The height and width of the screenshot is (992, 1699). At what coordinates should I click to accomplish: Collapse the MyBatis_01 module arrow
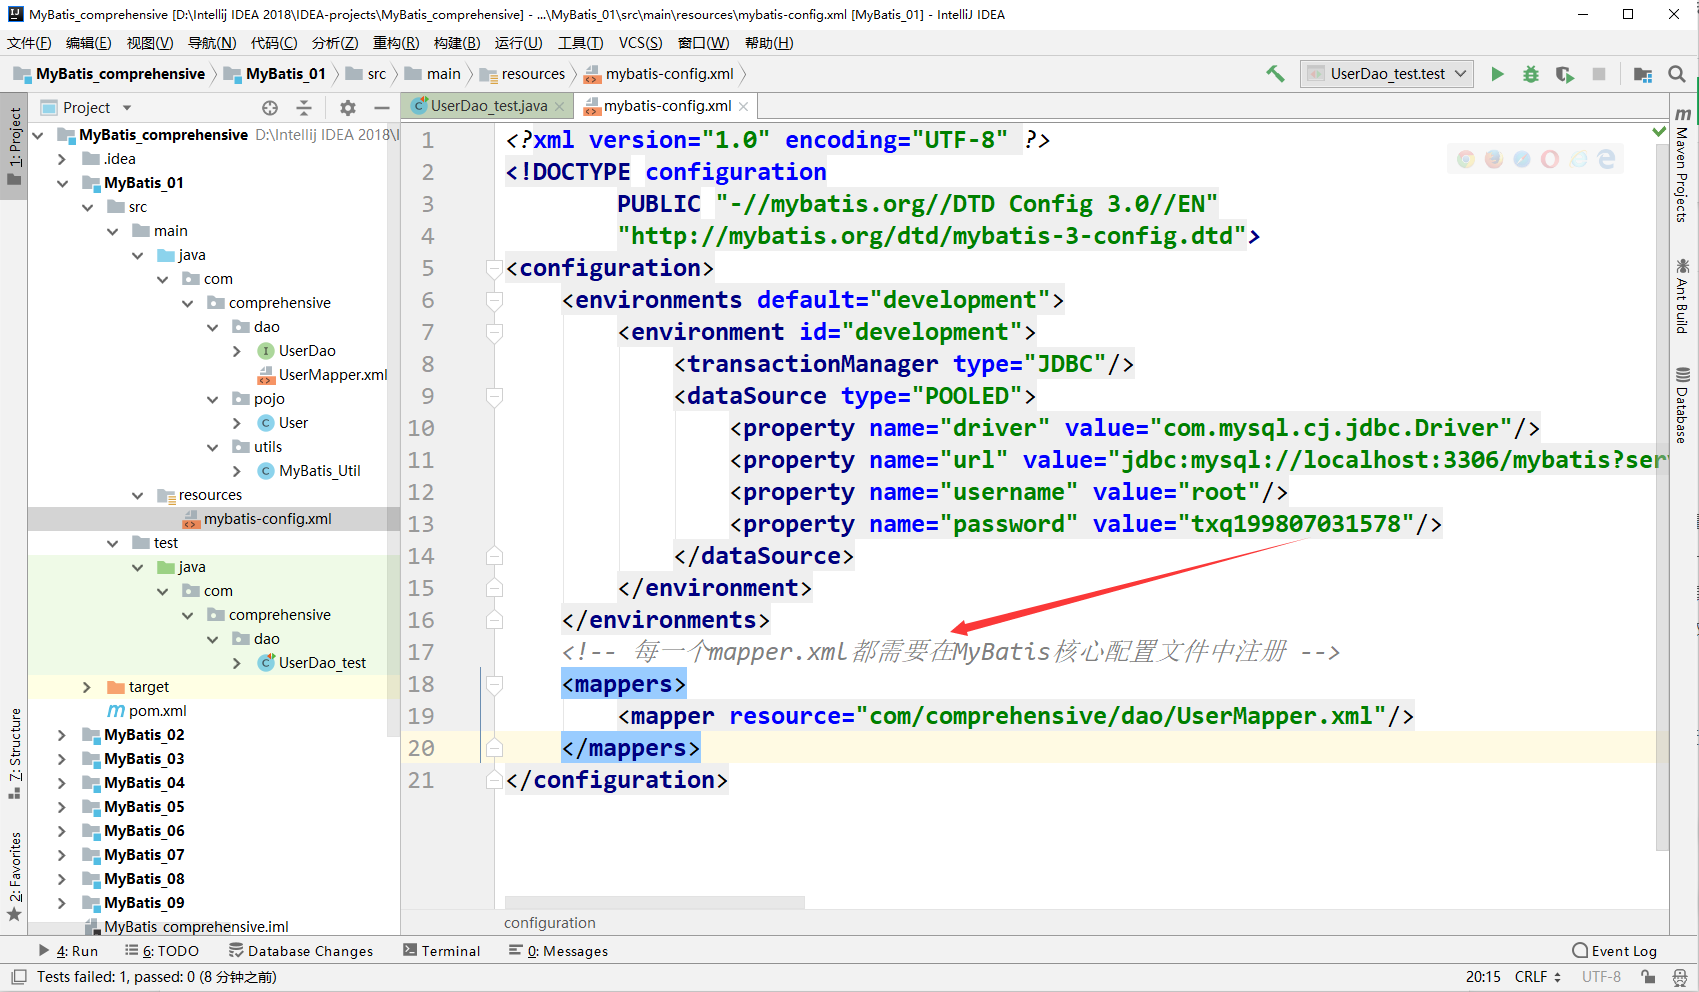62,183
